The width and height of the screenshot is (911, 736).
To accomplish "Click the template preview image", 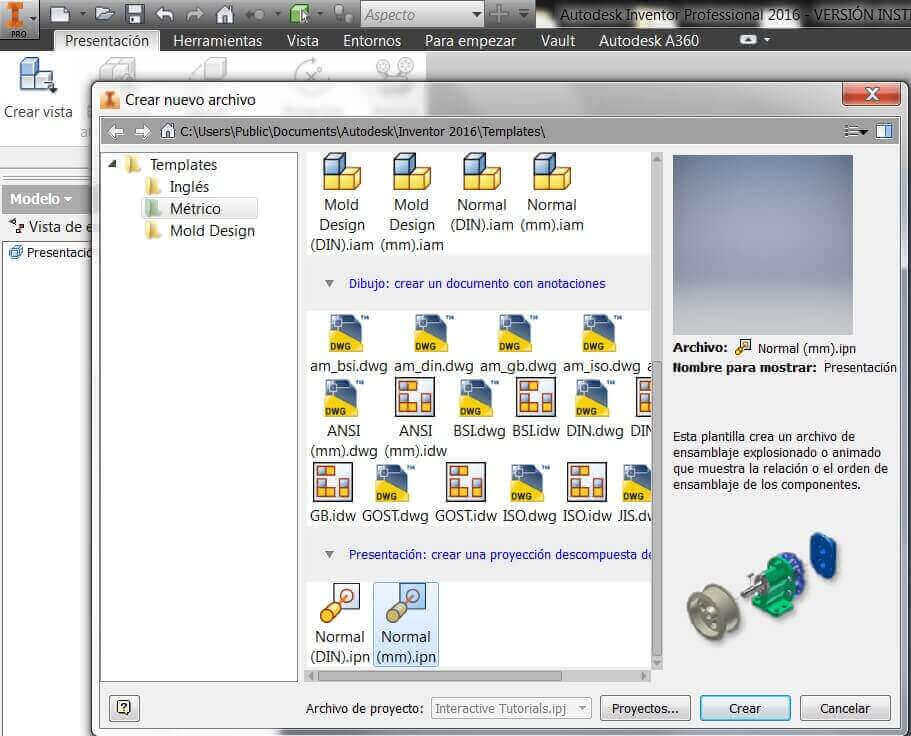I will (x=763, y=244).
